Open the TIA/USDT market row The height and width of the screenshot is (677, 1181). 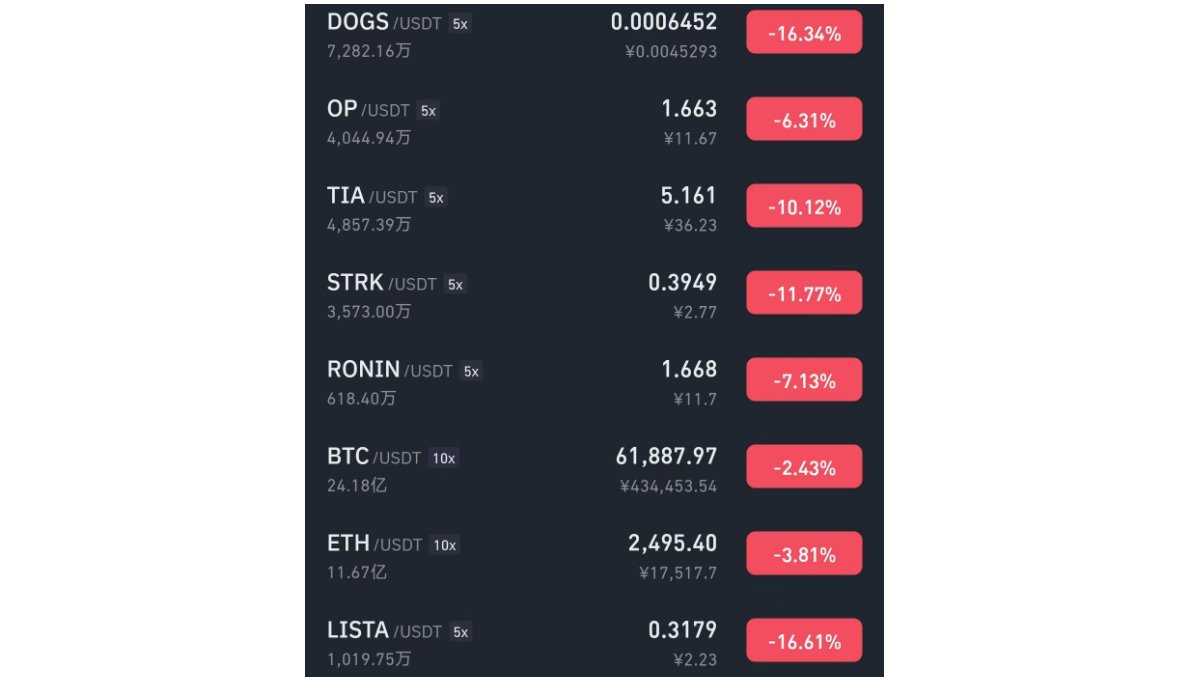pos(594,208)
